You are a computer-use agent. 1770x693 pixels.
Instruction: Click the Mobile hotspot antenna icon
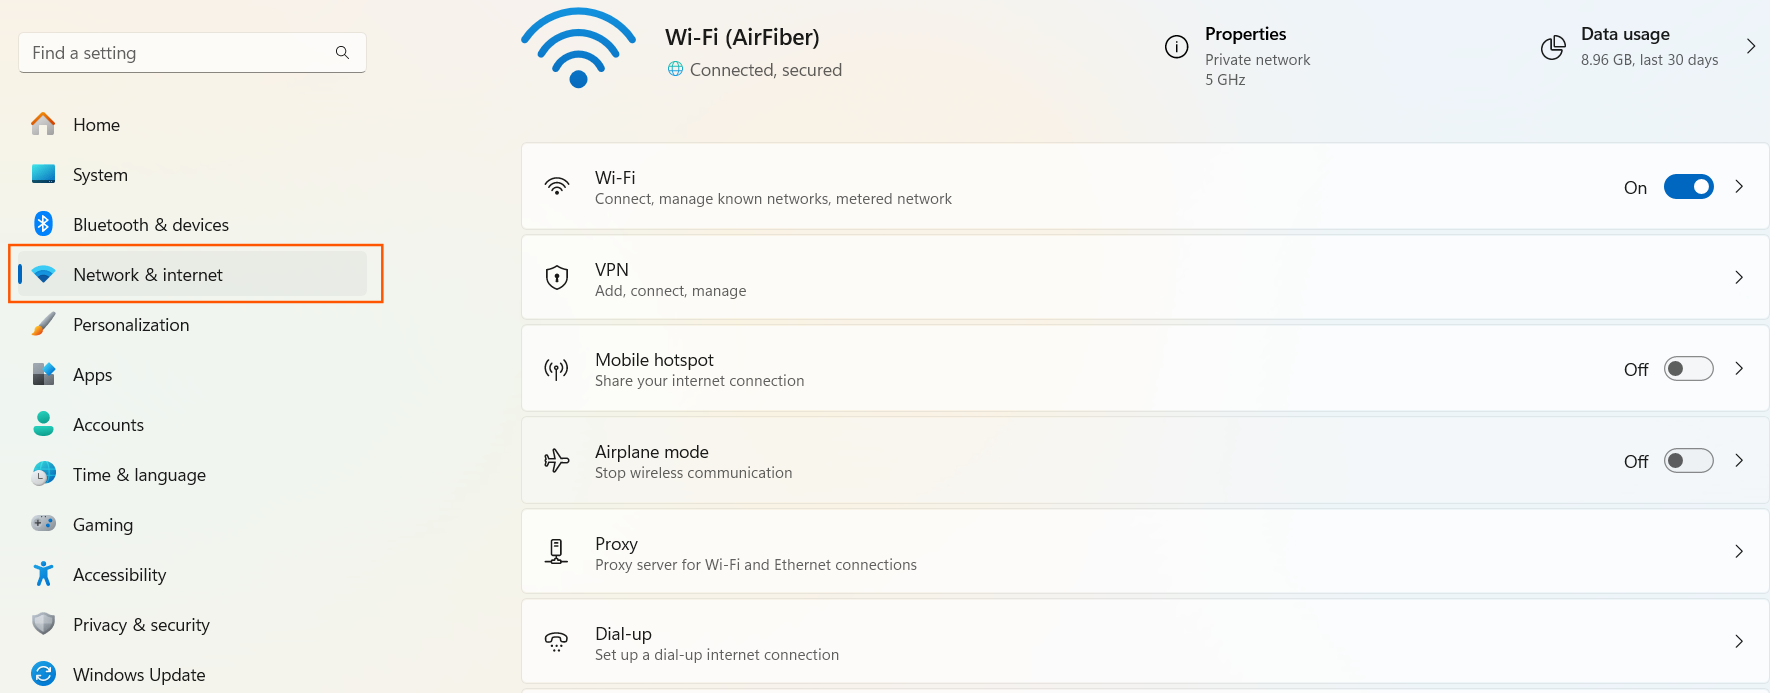click(x=557, y=369)
